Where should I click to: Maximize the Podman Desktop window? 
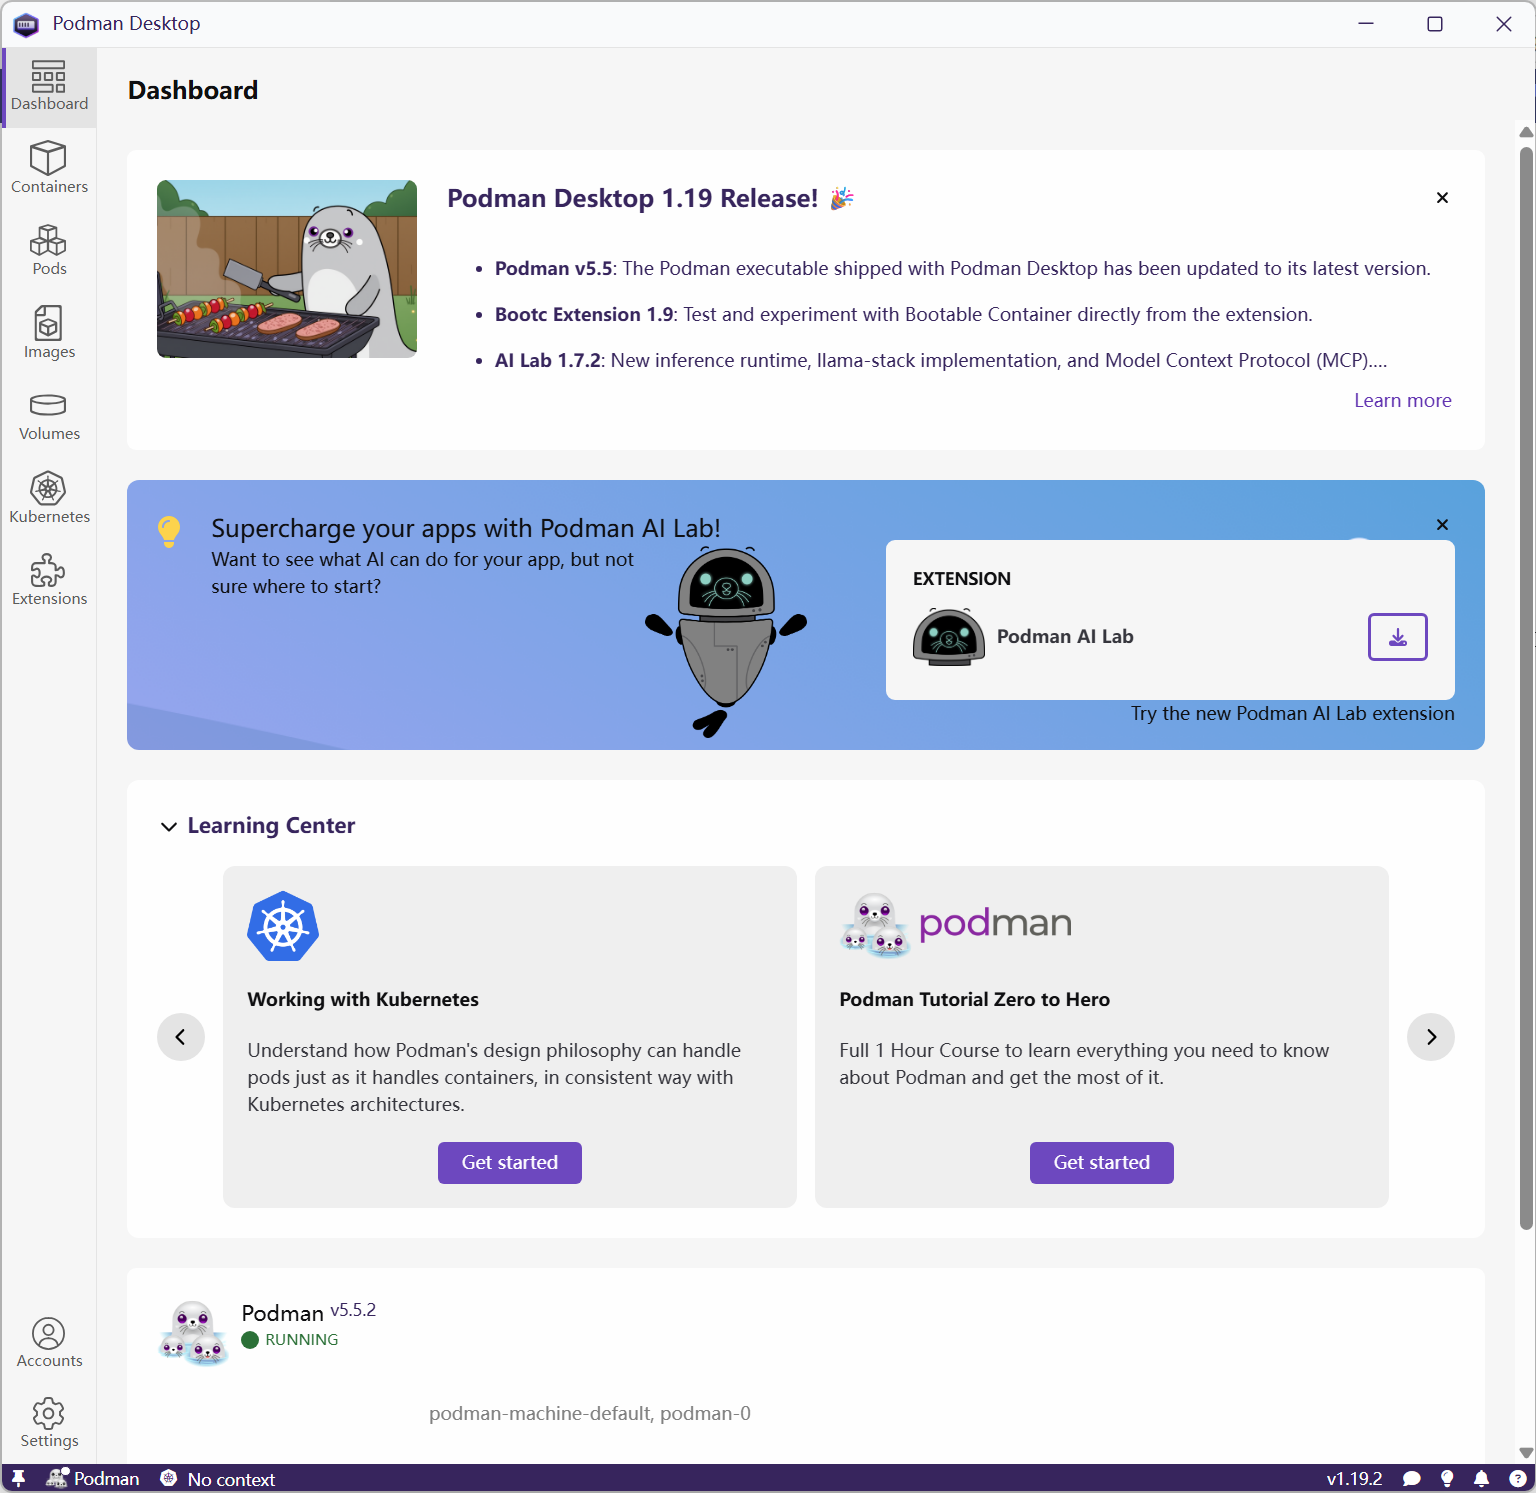(1435, 24)
